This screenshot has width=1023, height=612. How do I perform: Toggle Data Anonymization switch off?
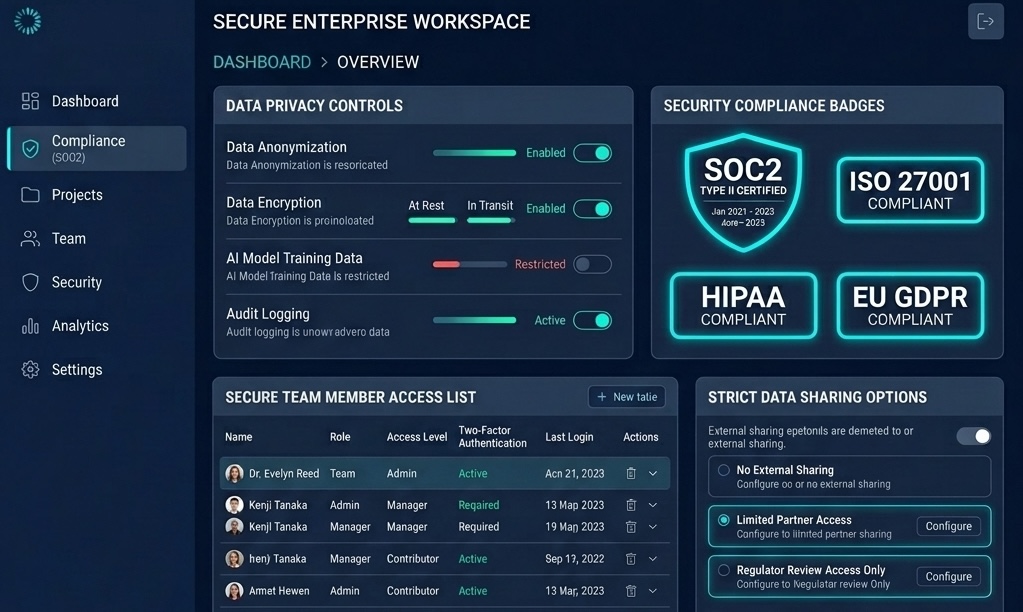pyautogui.click(x=592, y=153)
